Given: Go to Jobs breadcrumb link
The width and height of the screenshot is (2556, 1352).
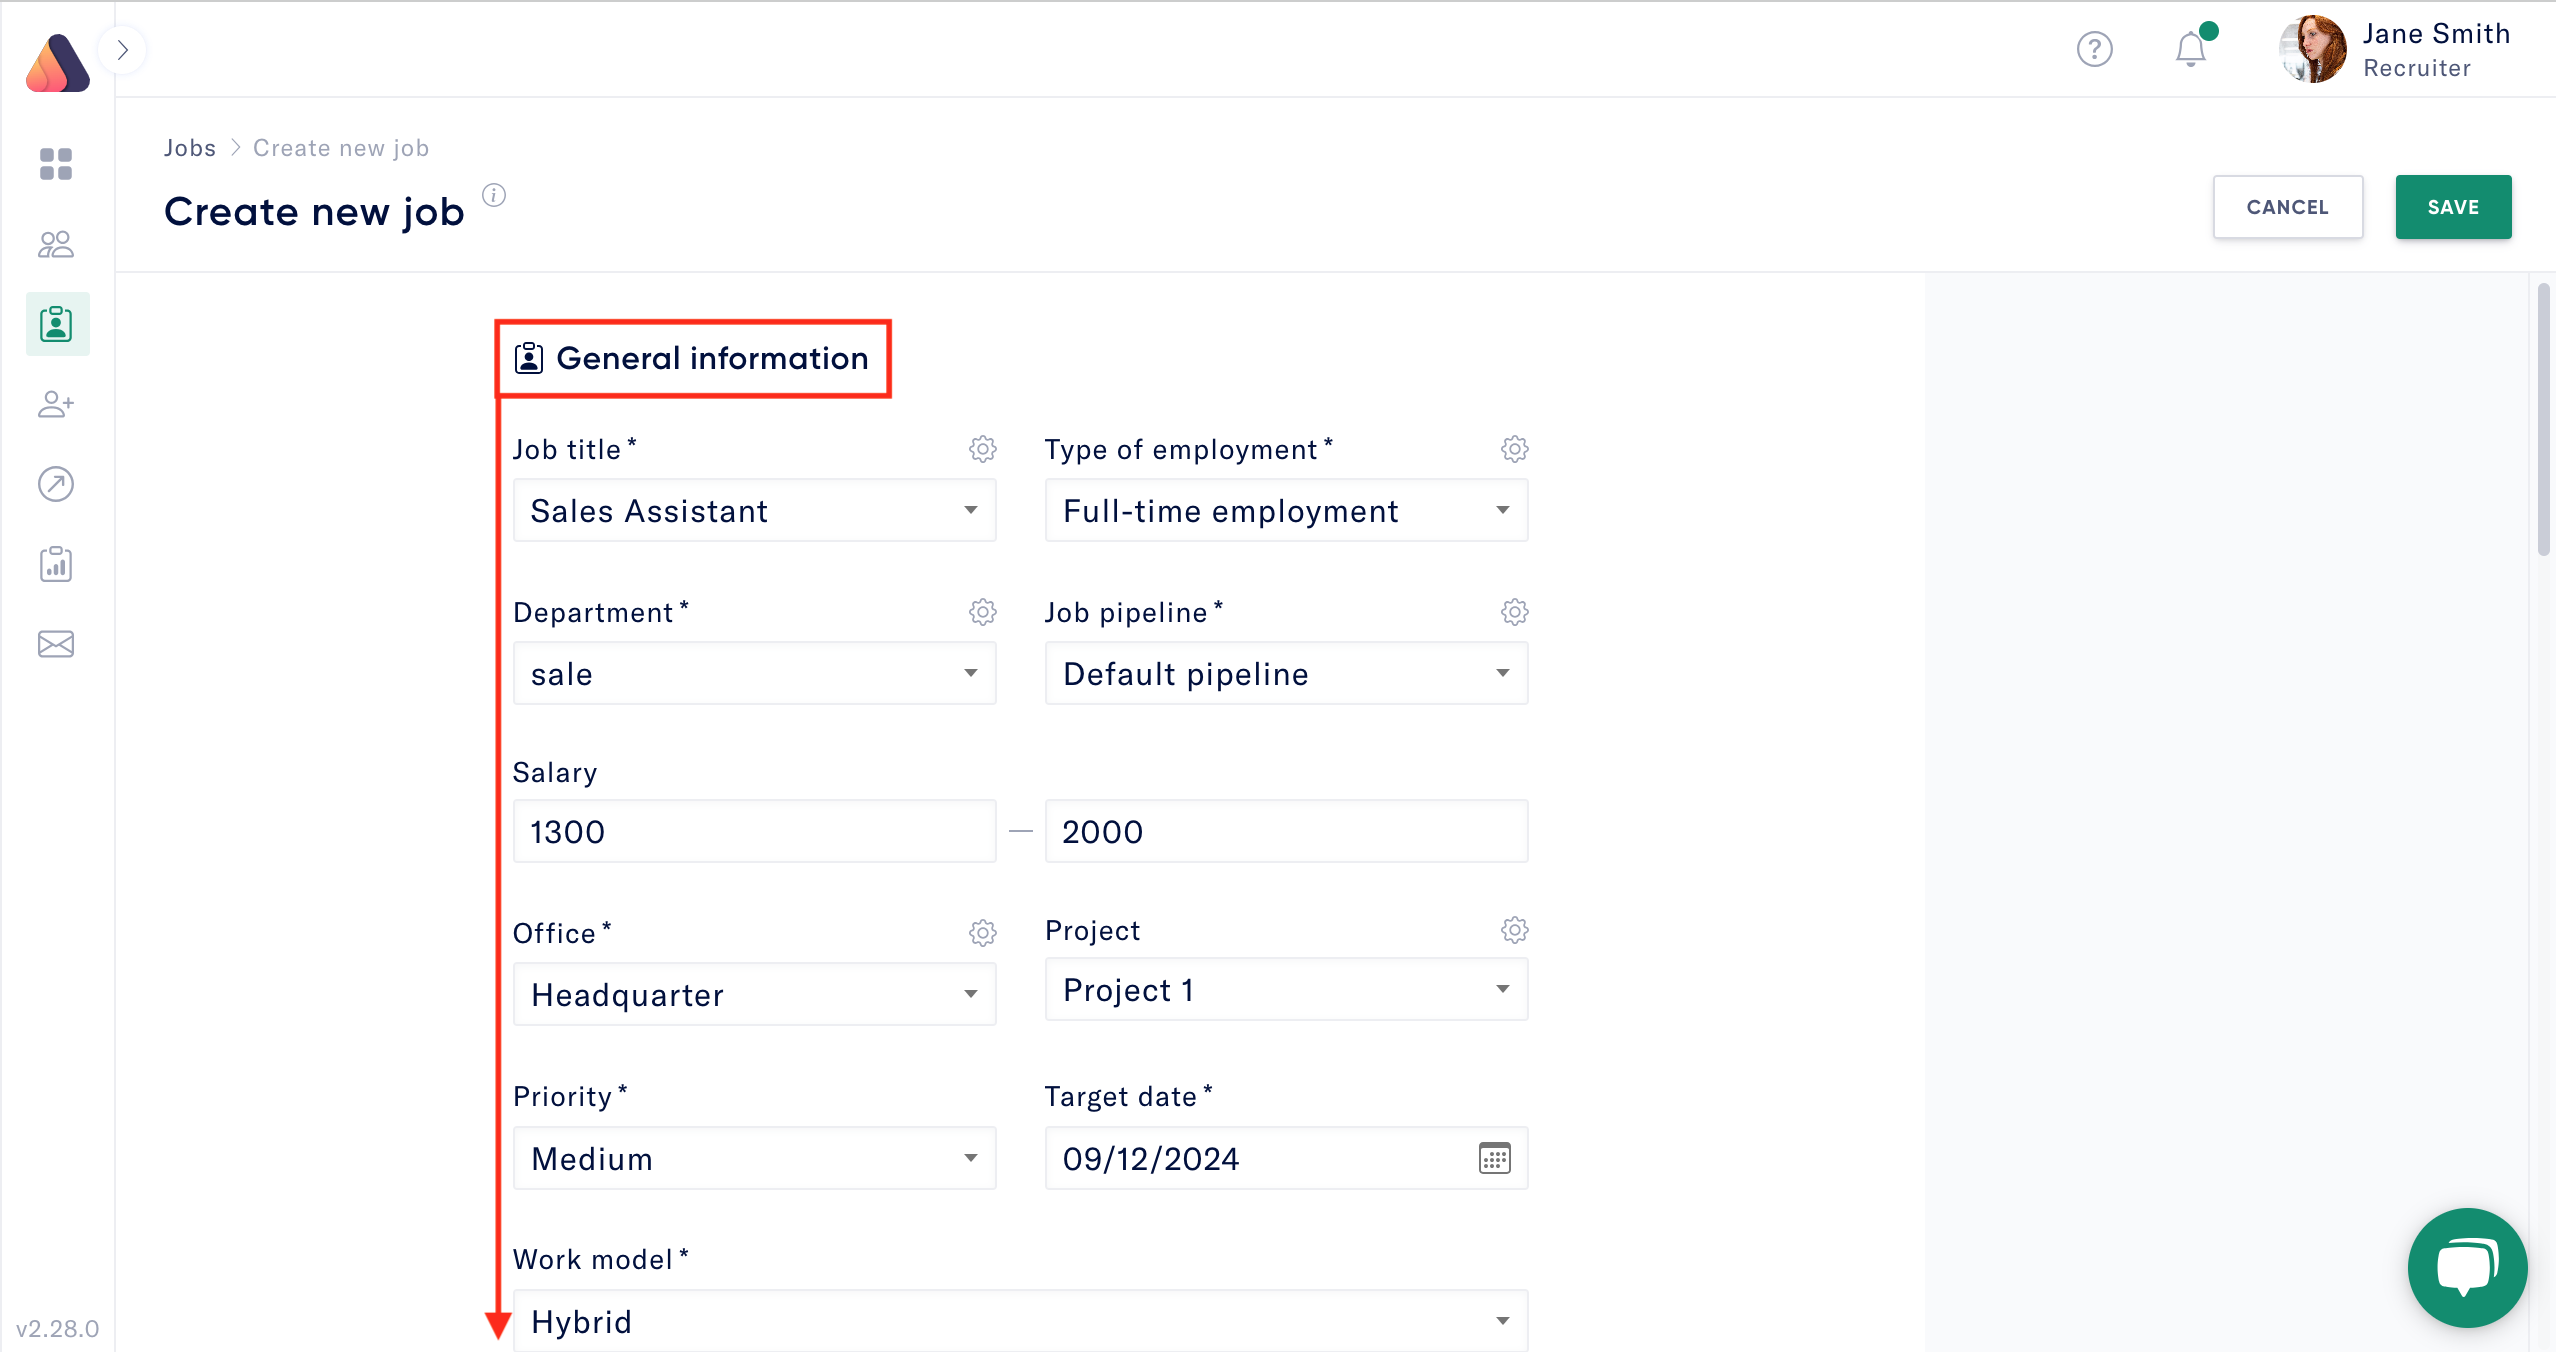Looking at the screenshot, I should tap(190, 148).
